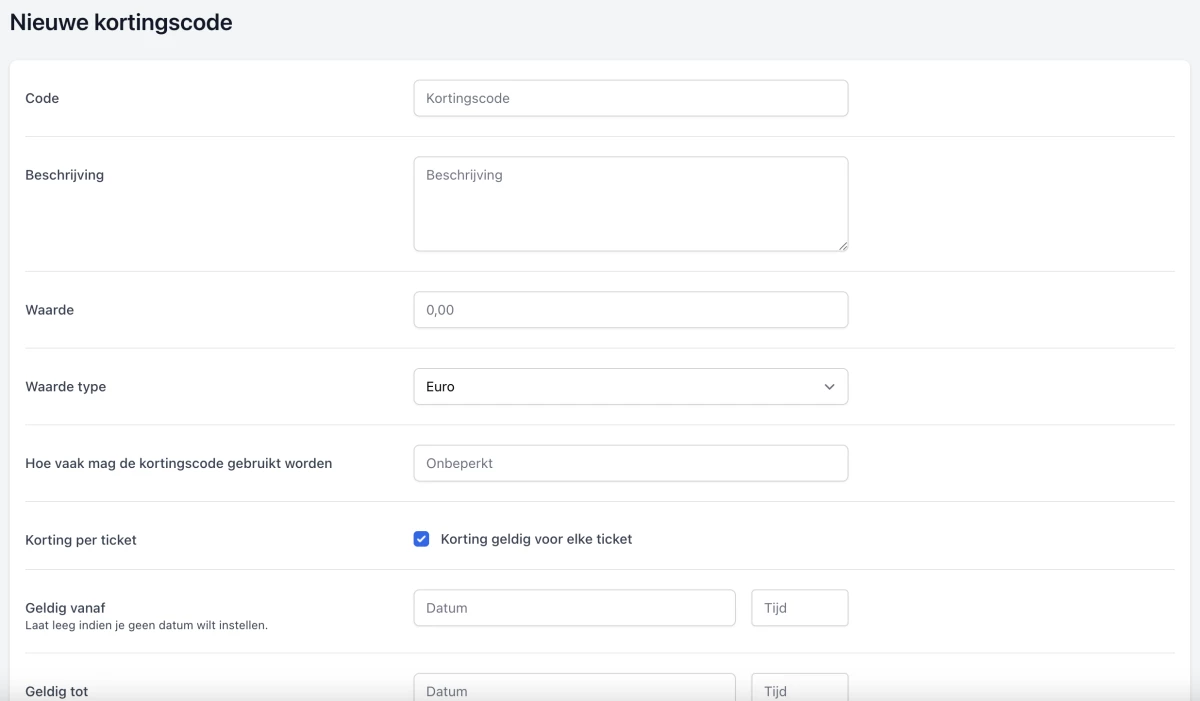The width and height of the screenshot is (1200, 701).
Task: Click the Nieuwe kortingscode heading
Action: point(121,22)
